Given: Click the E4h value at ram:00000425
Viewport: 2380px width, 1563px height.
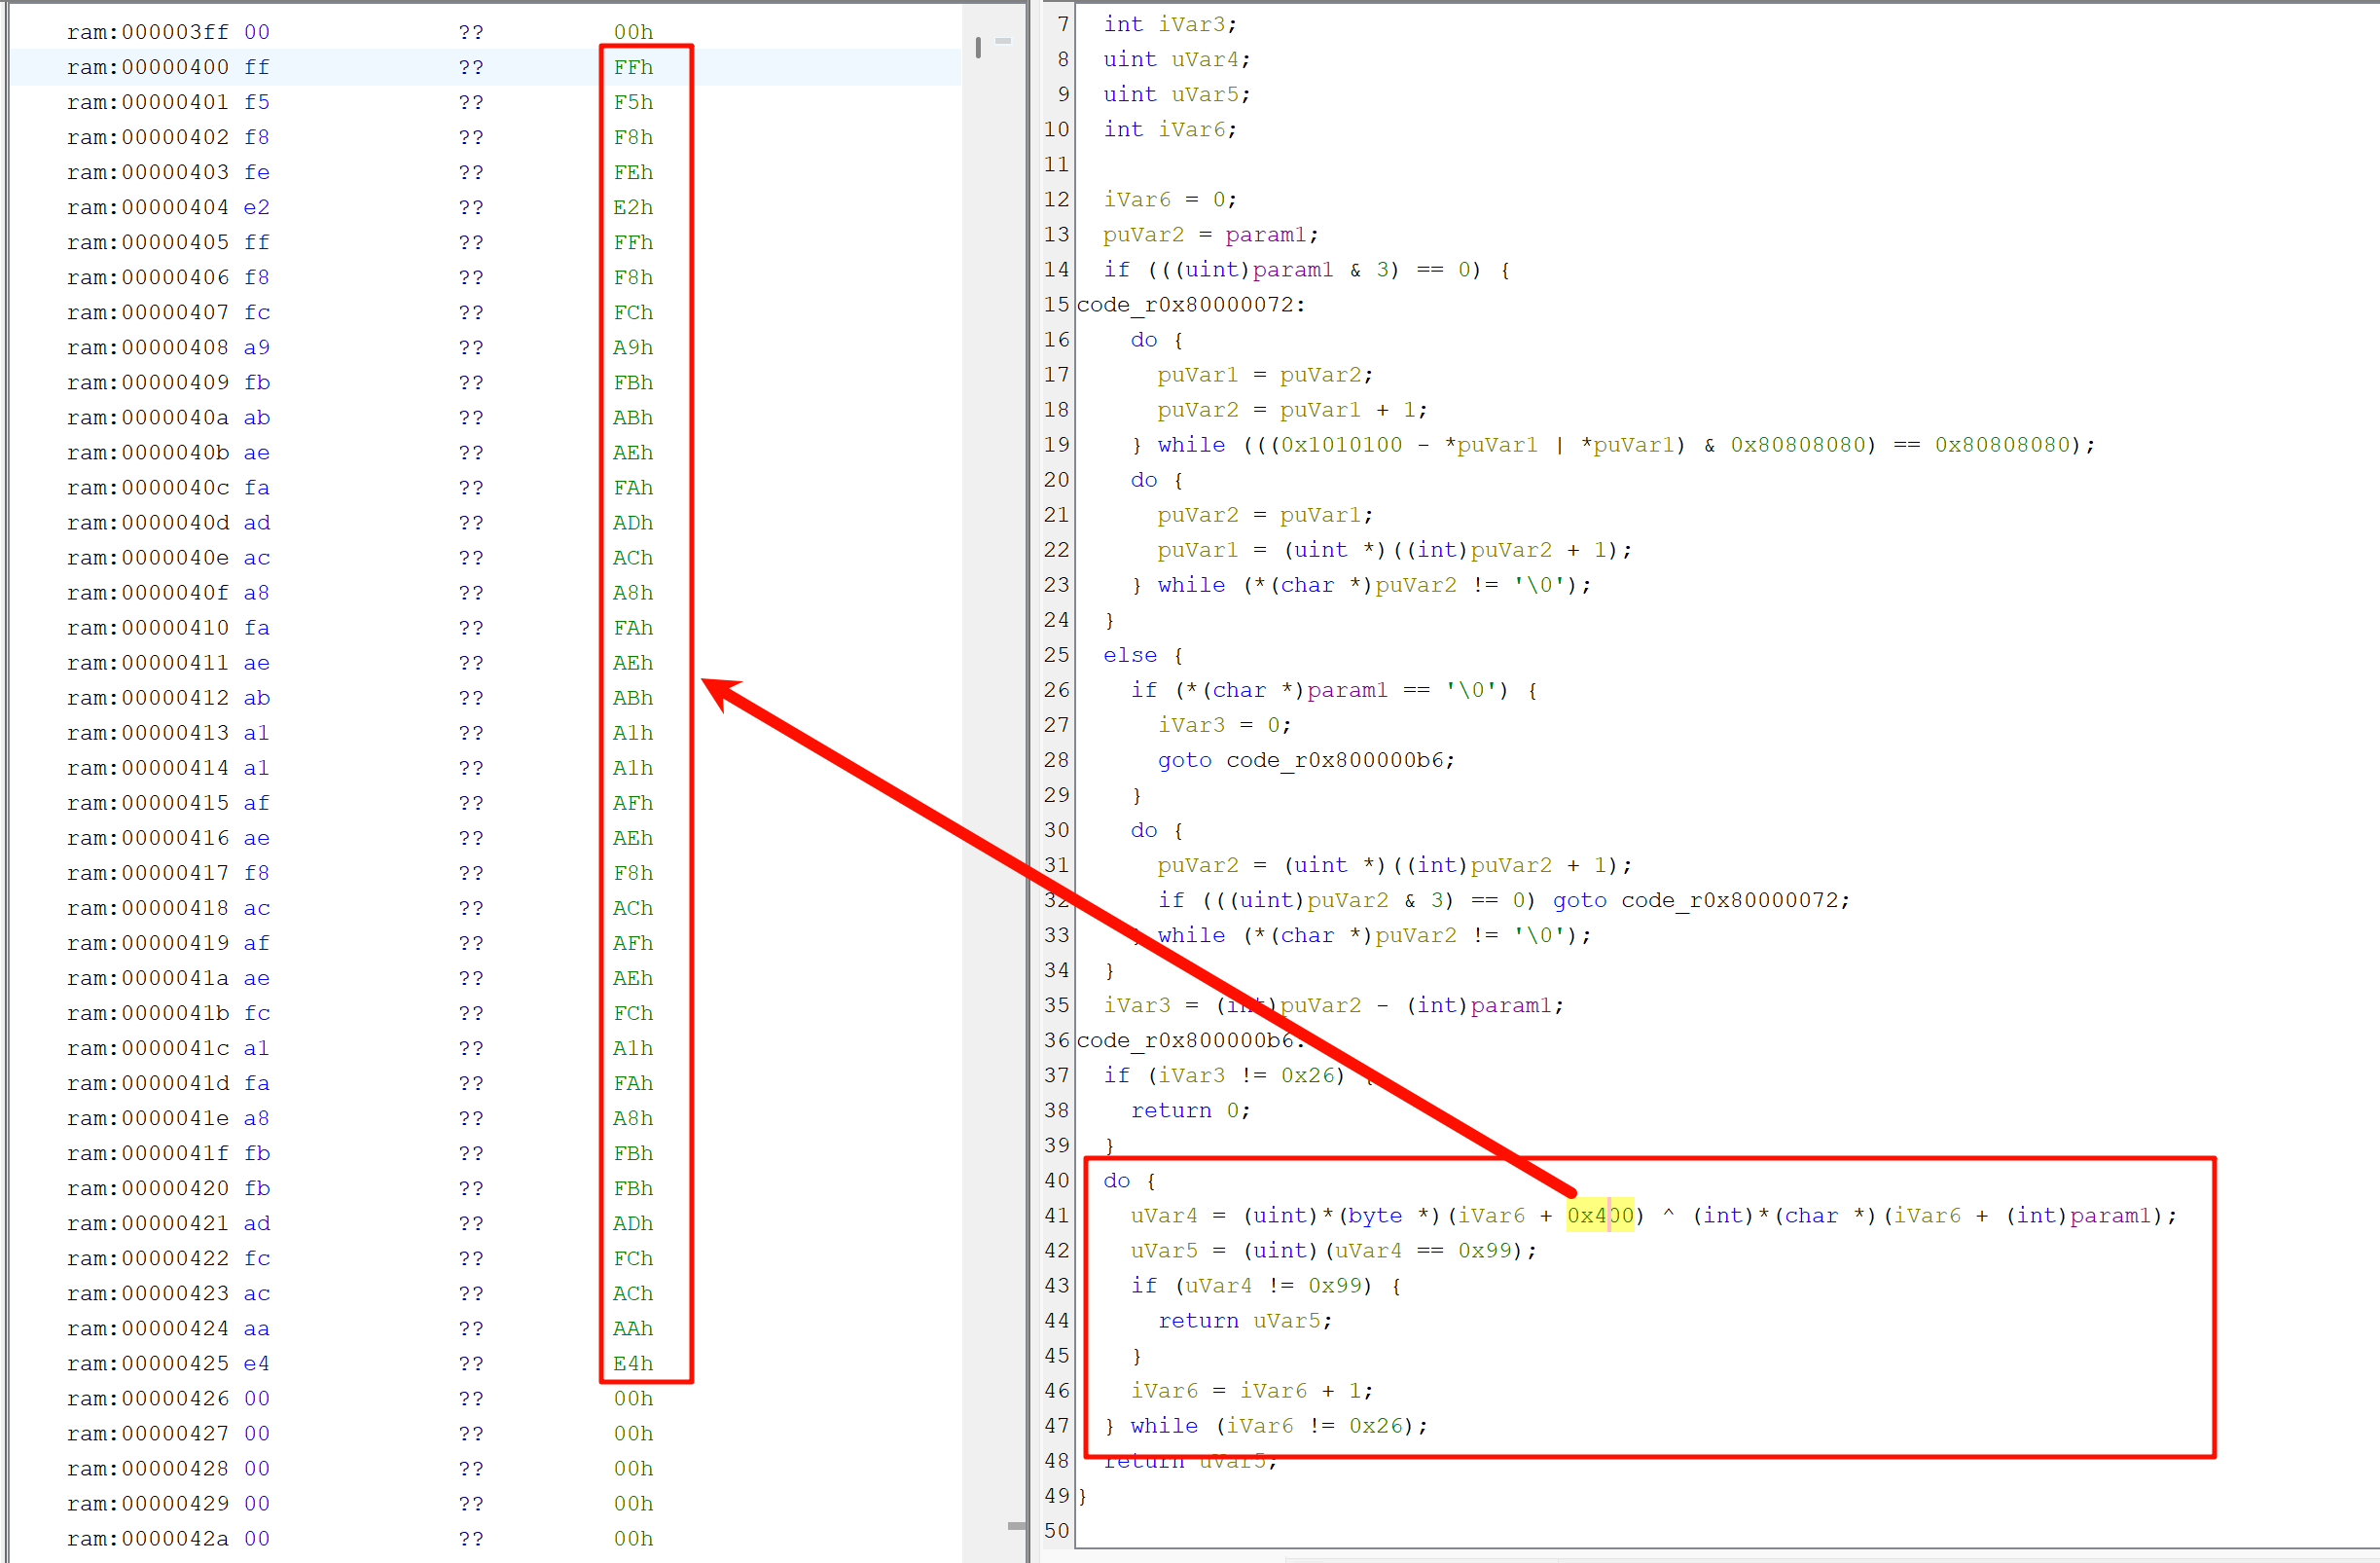Looking at the screenshot, I should (x=633, y=1363).
